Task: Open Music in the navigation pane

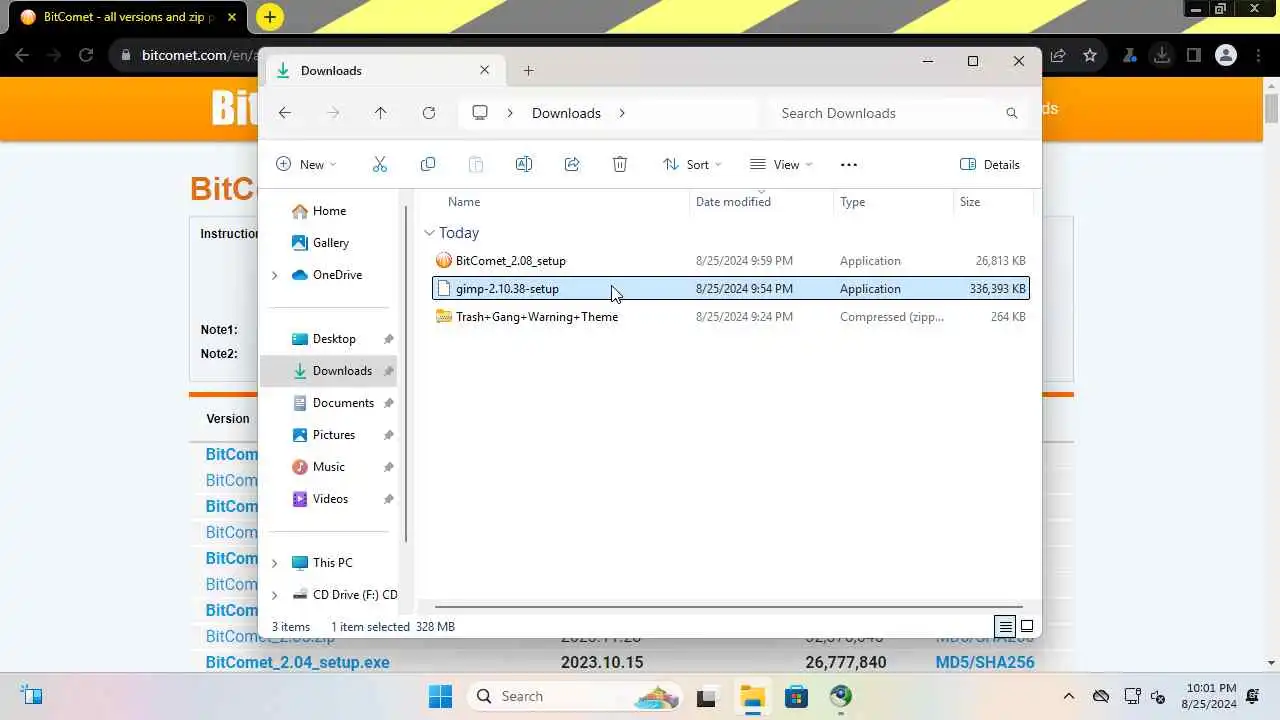Action: pos(330,467)
